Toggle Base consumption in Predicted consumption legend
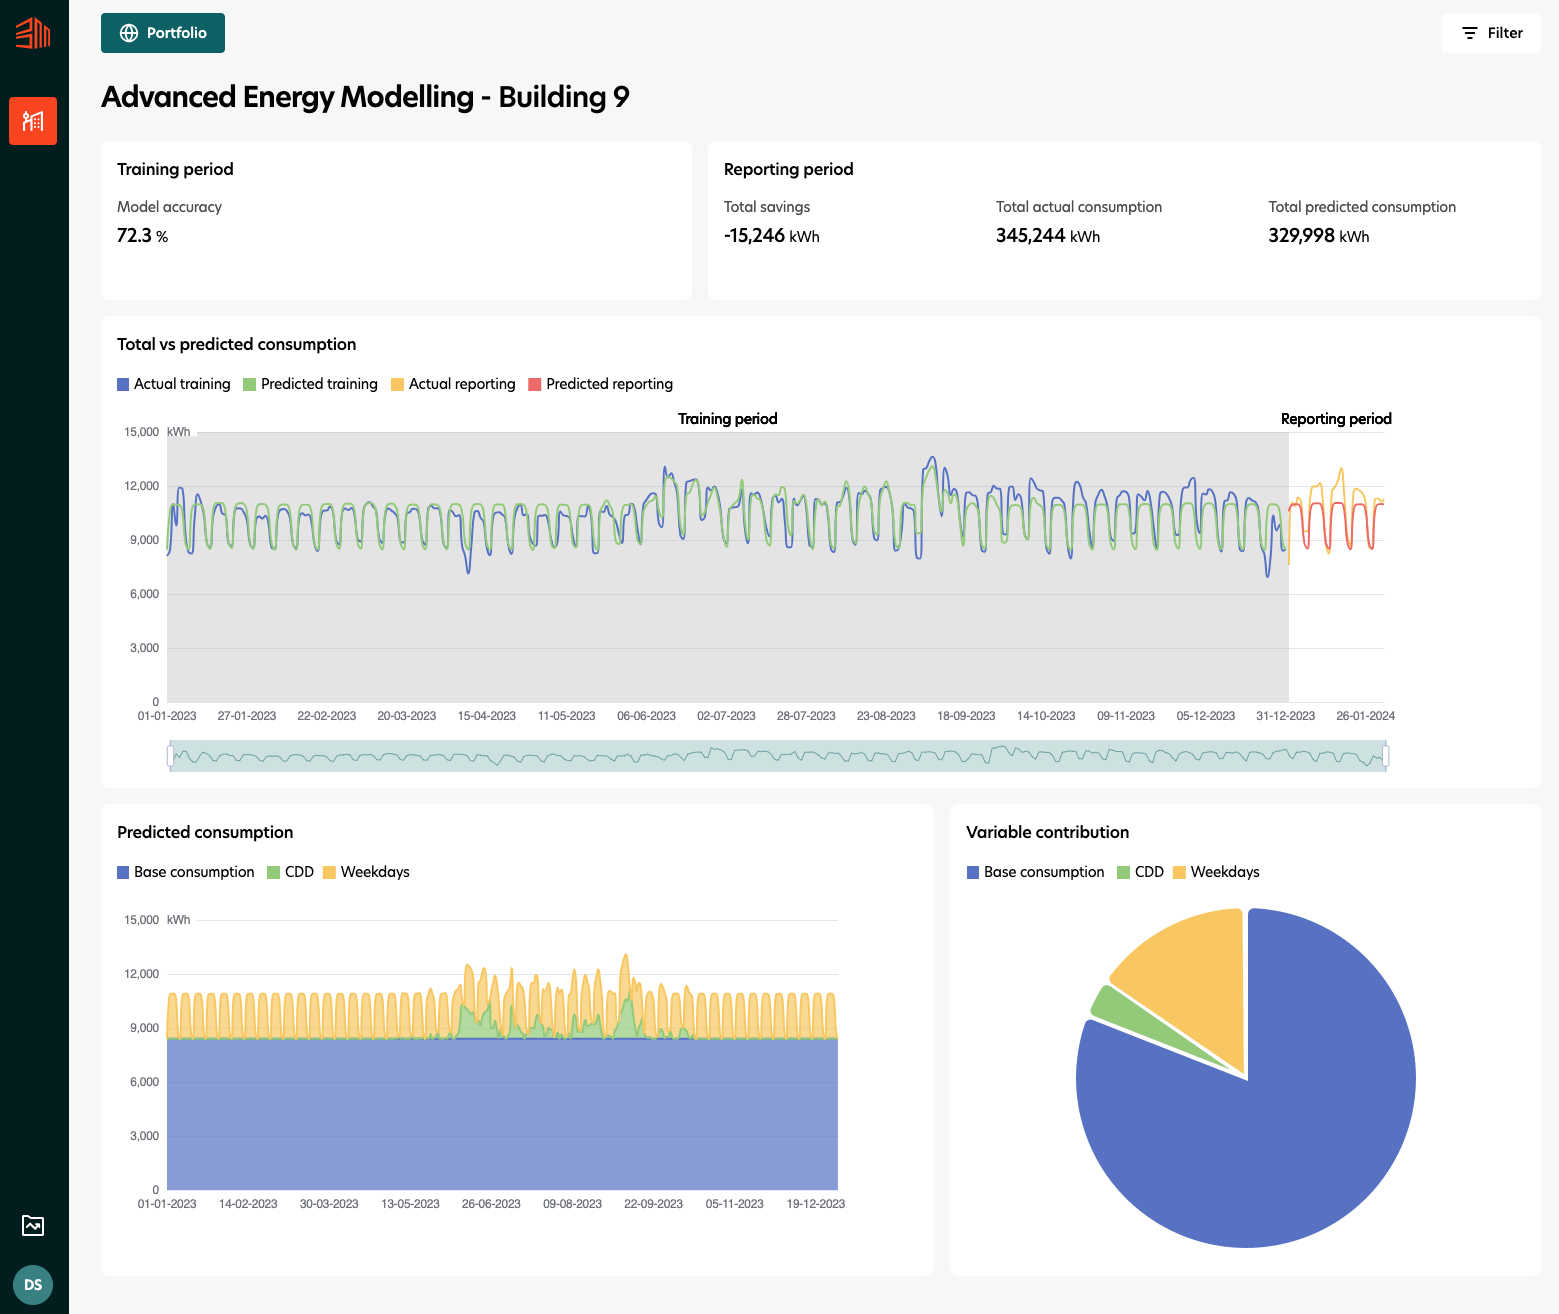Screen dimensions: 1559x1314 (186, 872)
